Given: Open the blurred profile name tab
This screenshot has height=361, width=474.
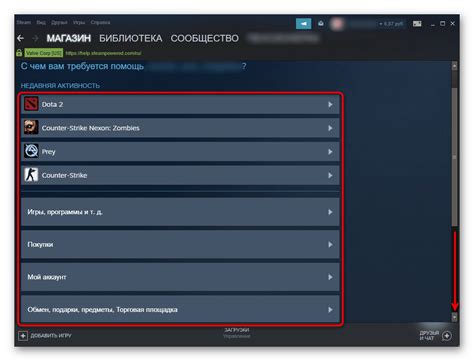Looking at the screenshot, I should (283, 38).
